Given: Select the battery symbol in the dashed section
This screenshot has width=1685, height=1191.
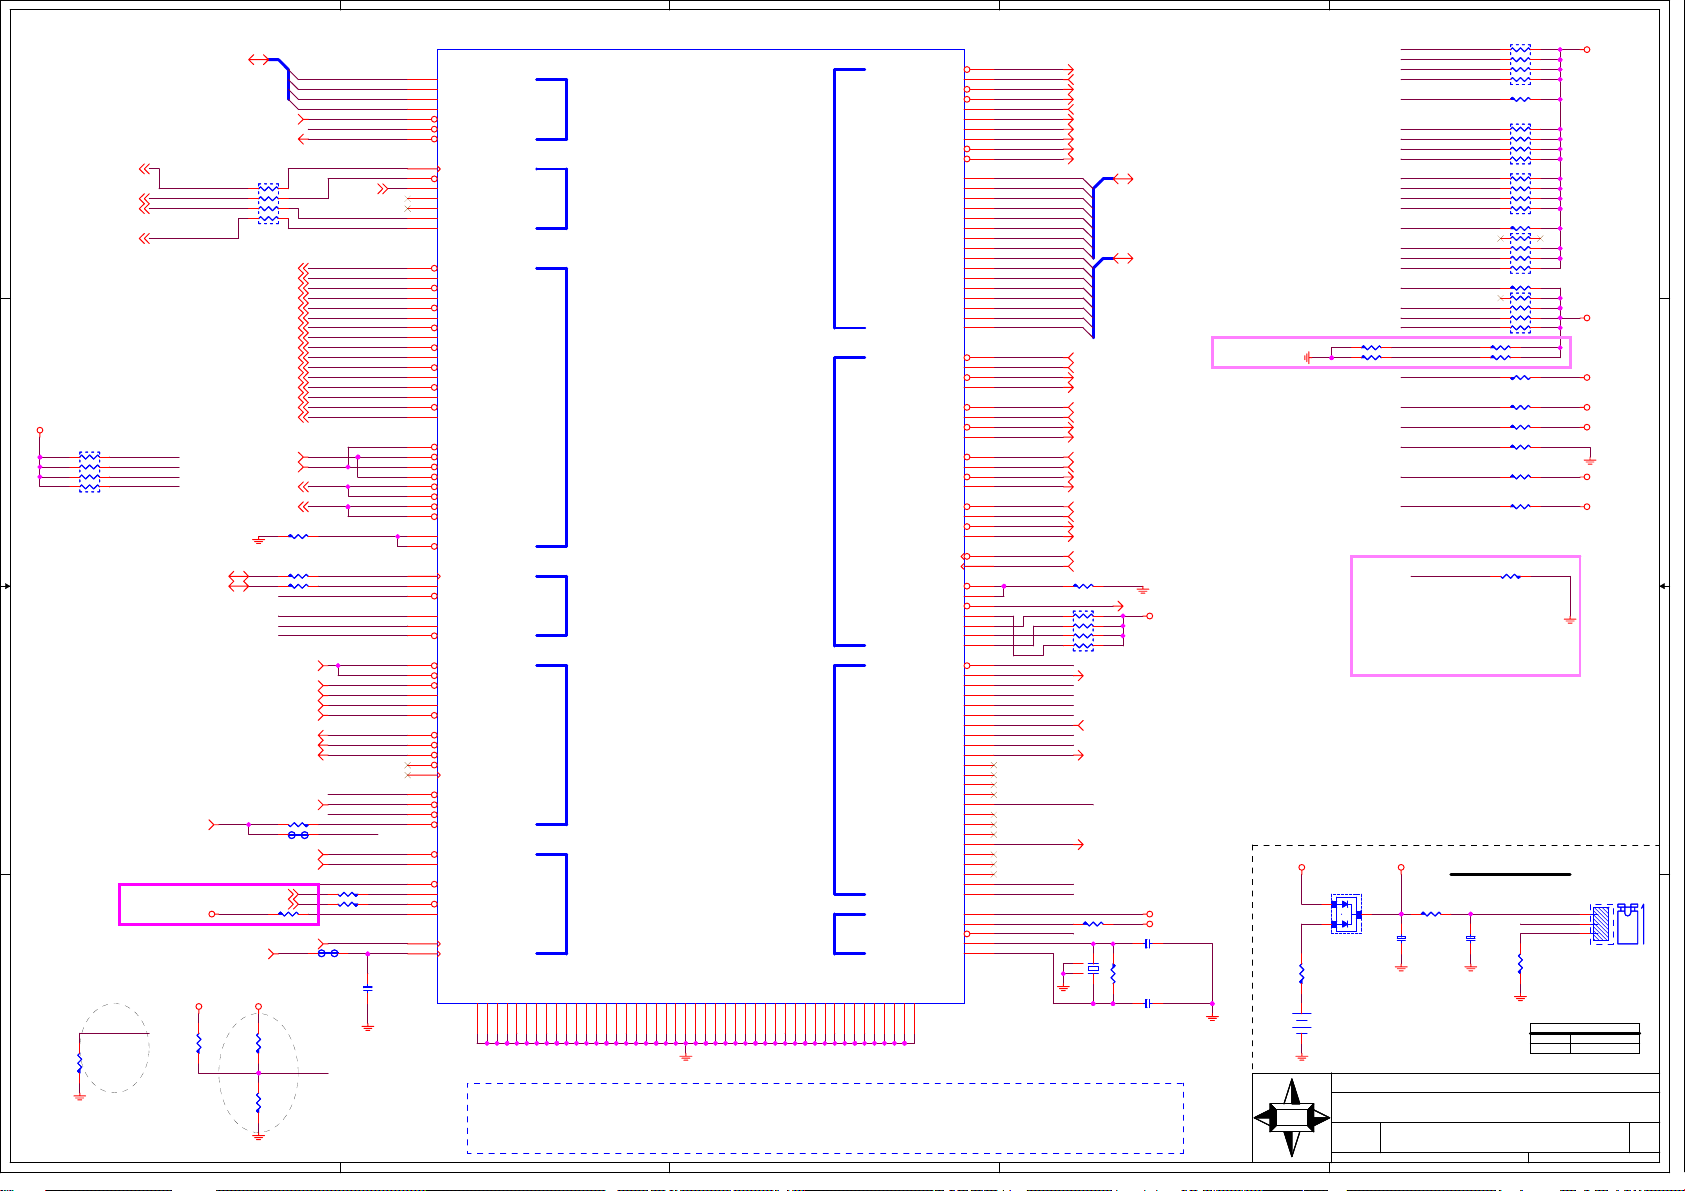Looking at the screenshot, I should [1301, 1023].
